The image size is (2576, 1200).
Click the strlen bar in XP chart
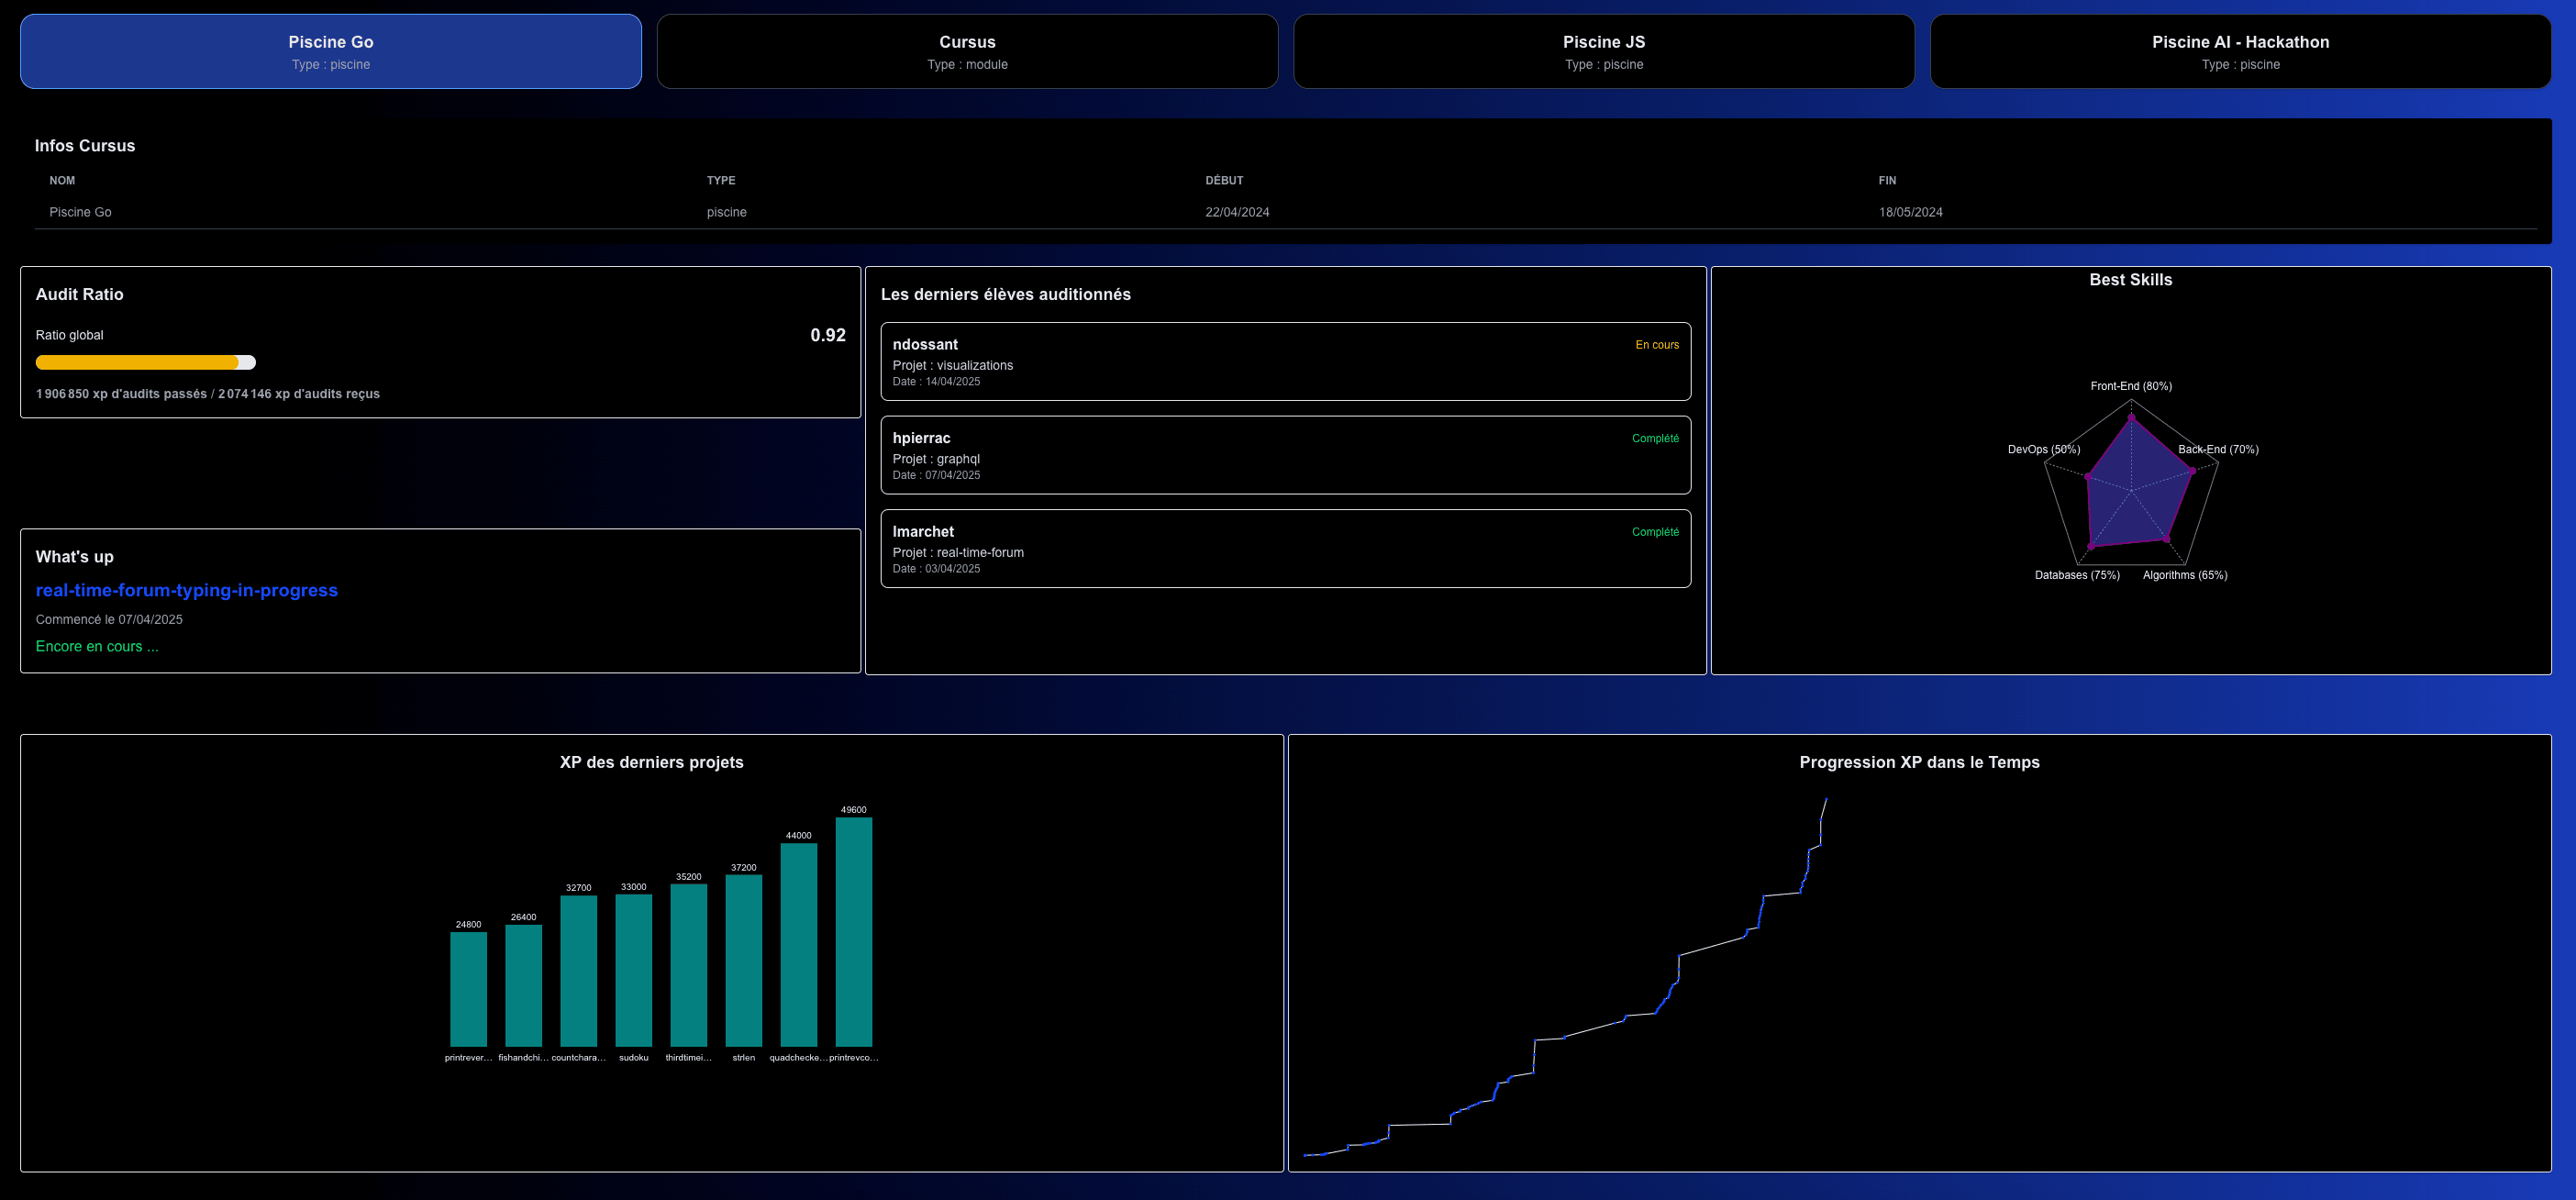click(743, 961)
